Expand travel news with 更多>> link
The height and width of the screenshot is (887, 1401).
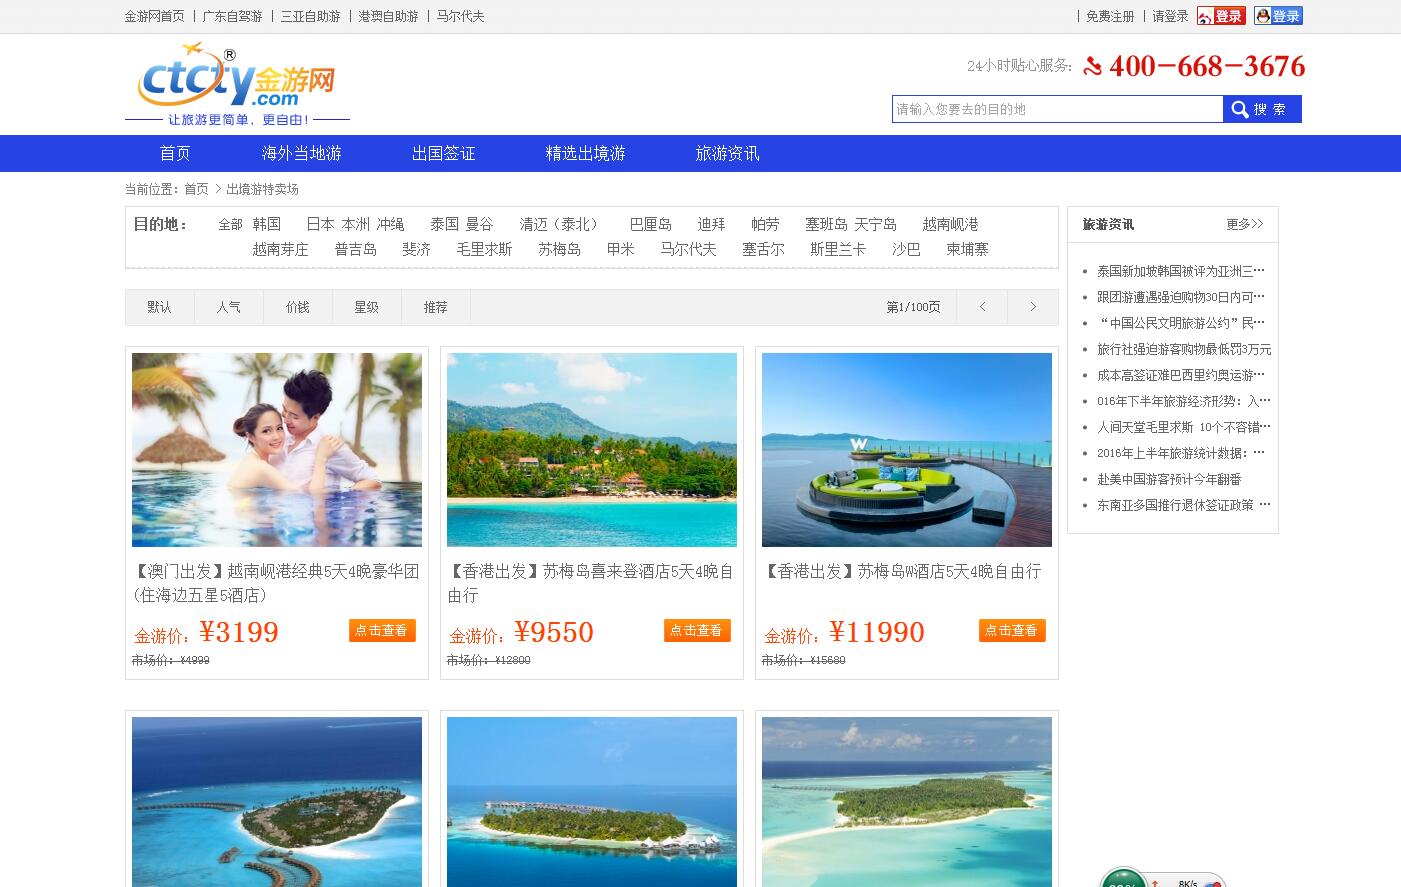tap(1245, 224)
